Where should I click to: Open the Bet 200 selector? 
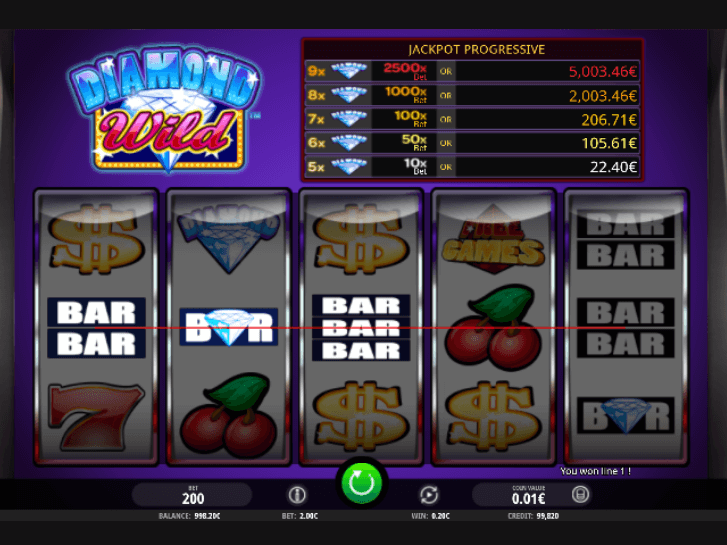192,495
